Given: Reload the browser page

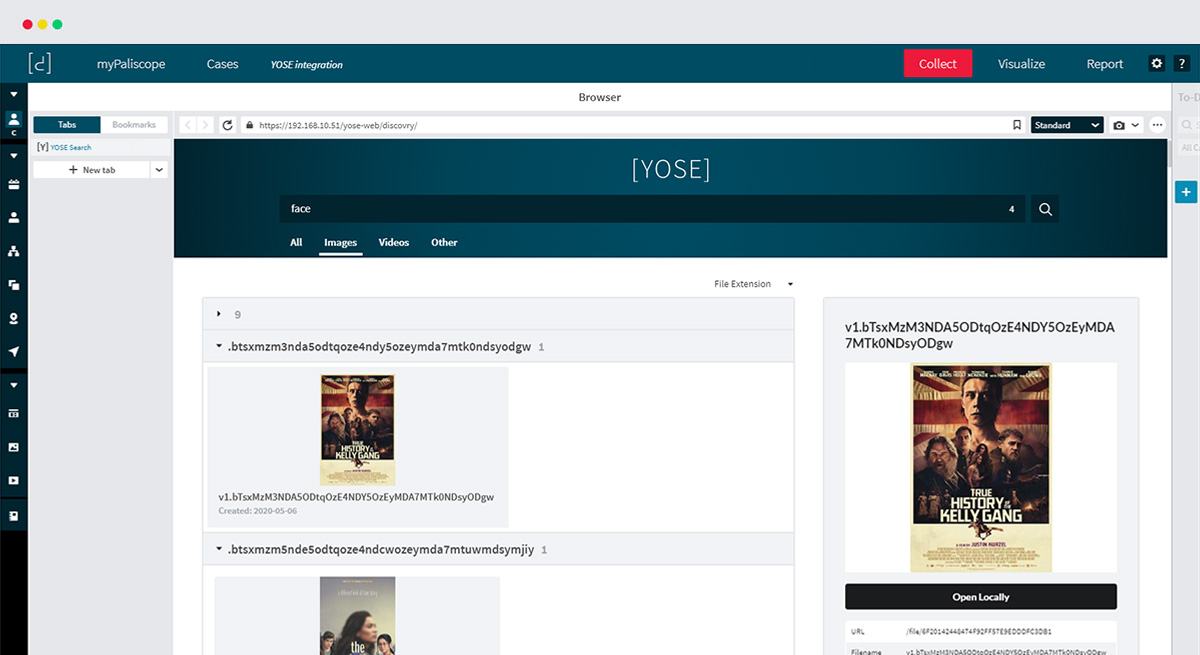Looking at the screenshot, I should (227, 125).
